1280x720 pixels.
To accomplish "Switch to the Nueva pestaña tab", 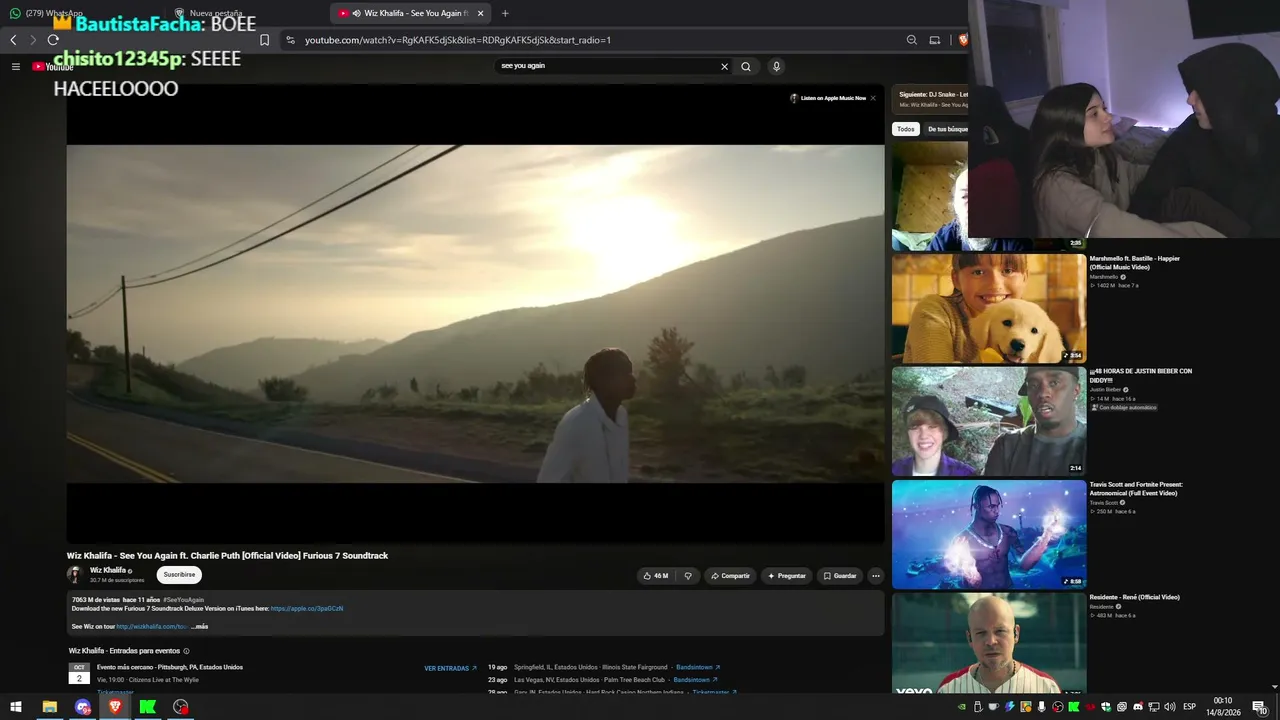I will click(x=209, y=13).
